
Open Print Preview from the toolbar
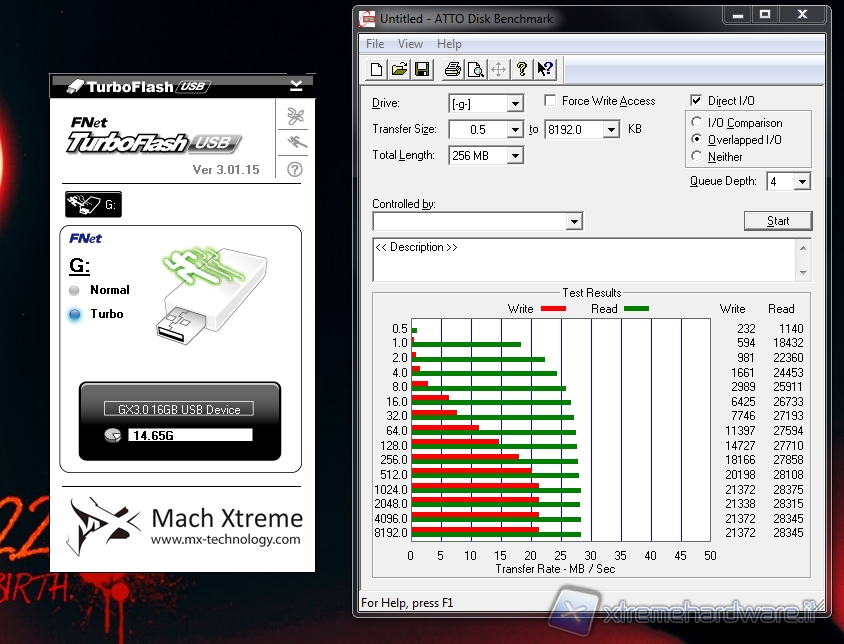point(475,69)
